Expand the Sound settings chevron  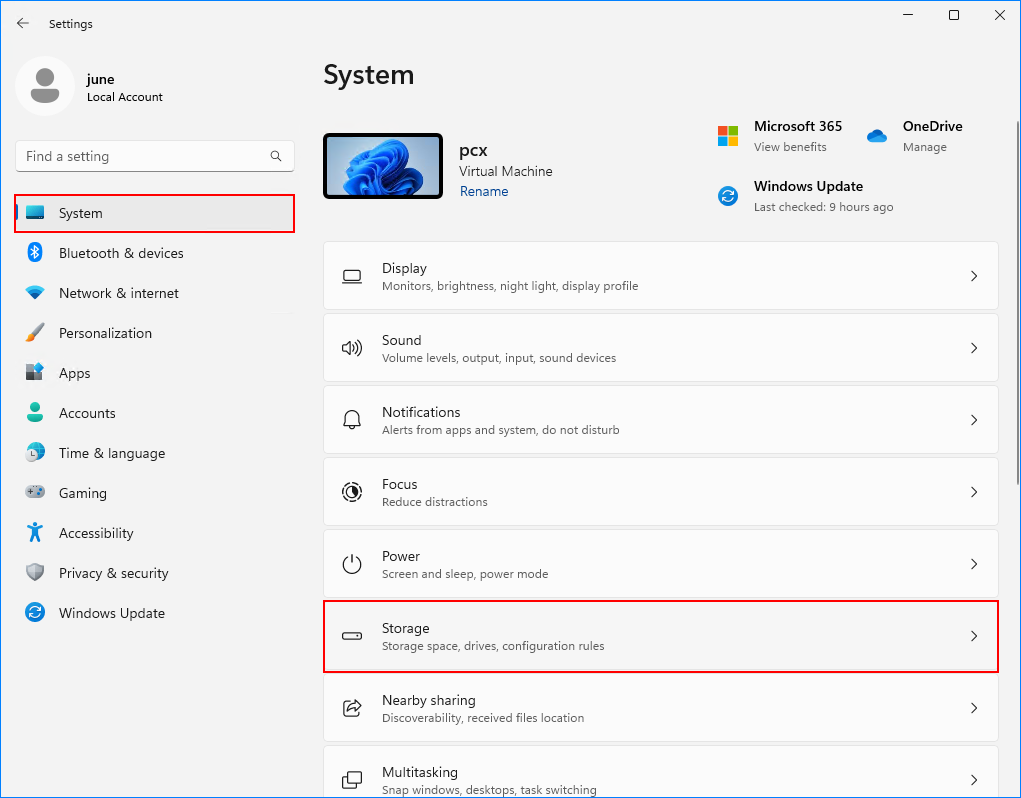point(974,348)
